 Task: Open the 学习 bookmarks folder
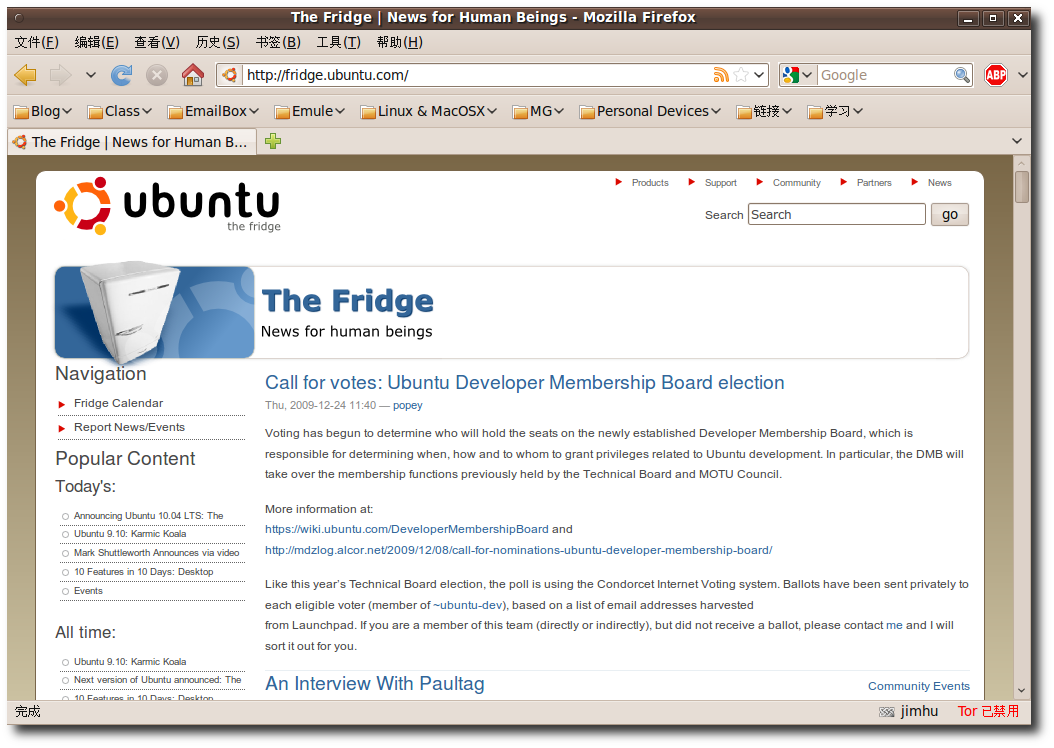coord(836,112)
